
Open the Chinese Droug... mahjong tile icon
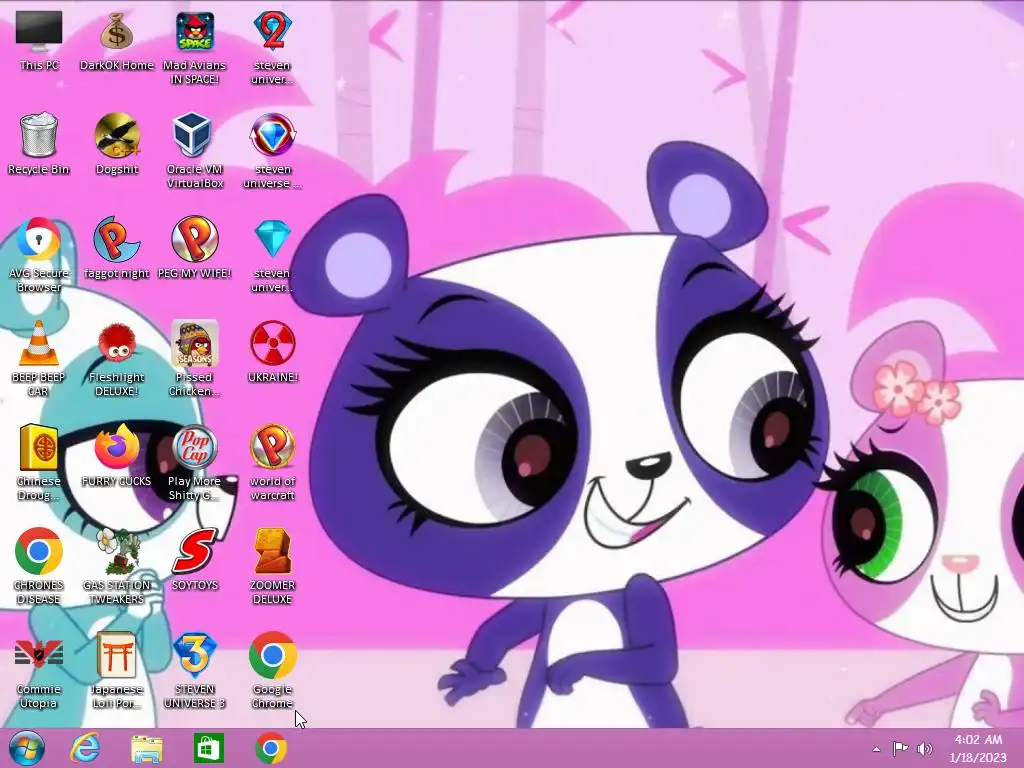tap(39, 462)
